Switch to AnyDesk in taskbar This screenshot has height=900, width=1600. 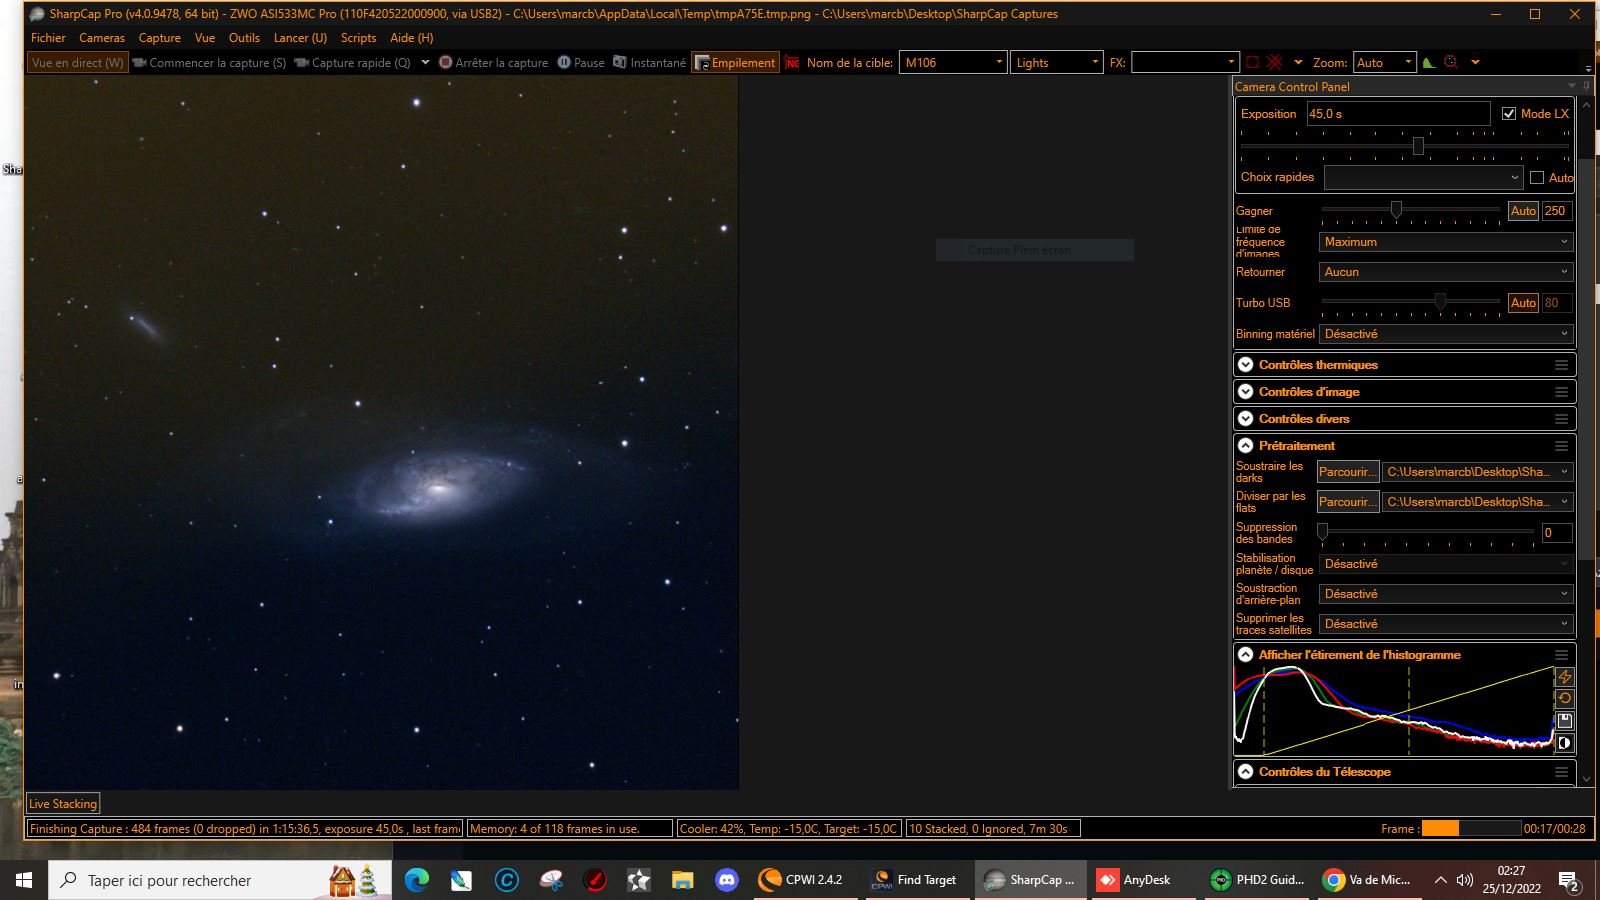click(1144, 880)
